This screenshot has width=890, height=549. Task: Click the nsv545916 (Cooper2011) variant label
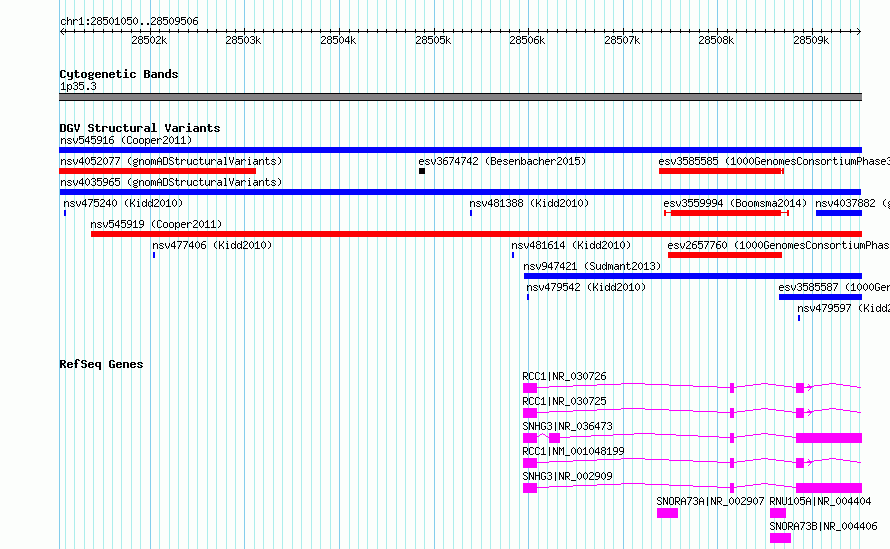(x=126, y=140)
